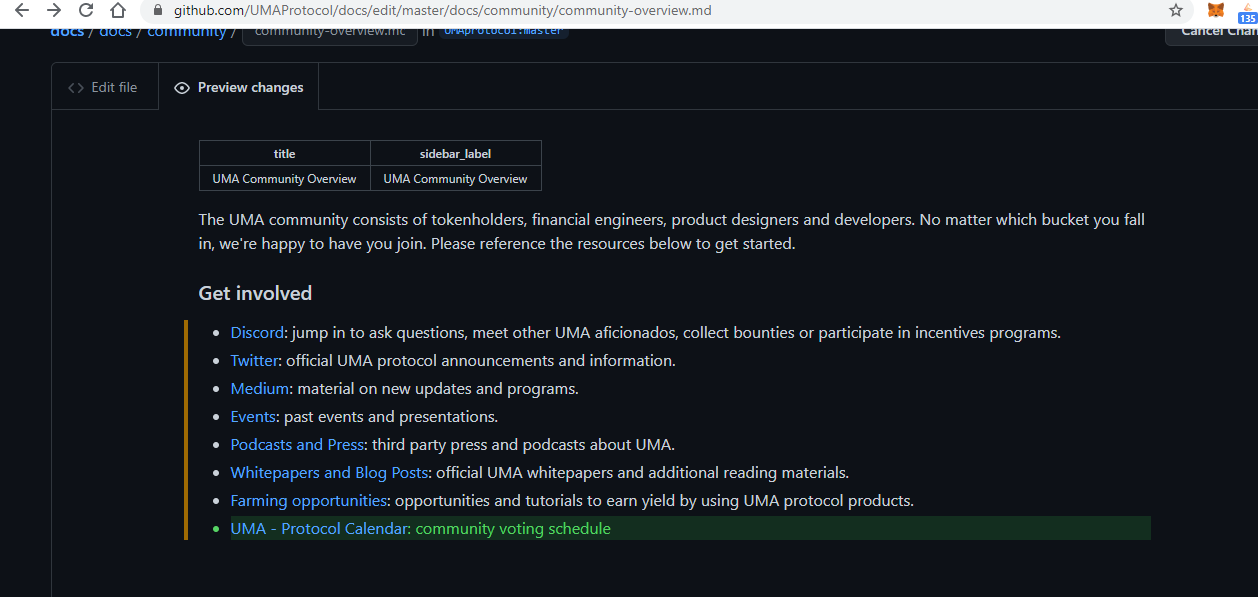Open the Events link
Screen dimensions: 1258x597
tap(253, 417)
